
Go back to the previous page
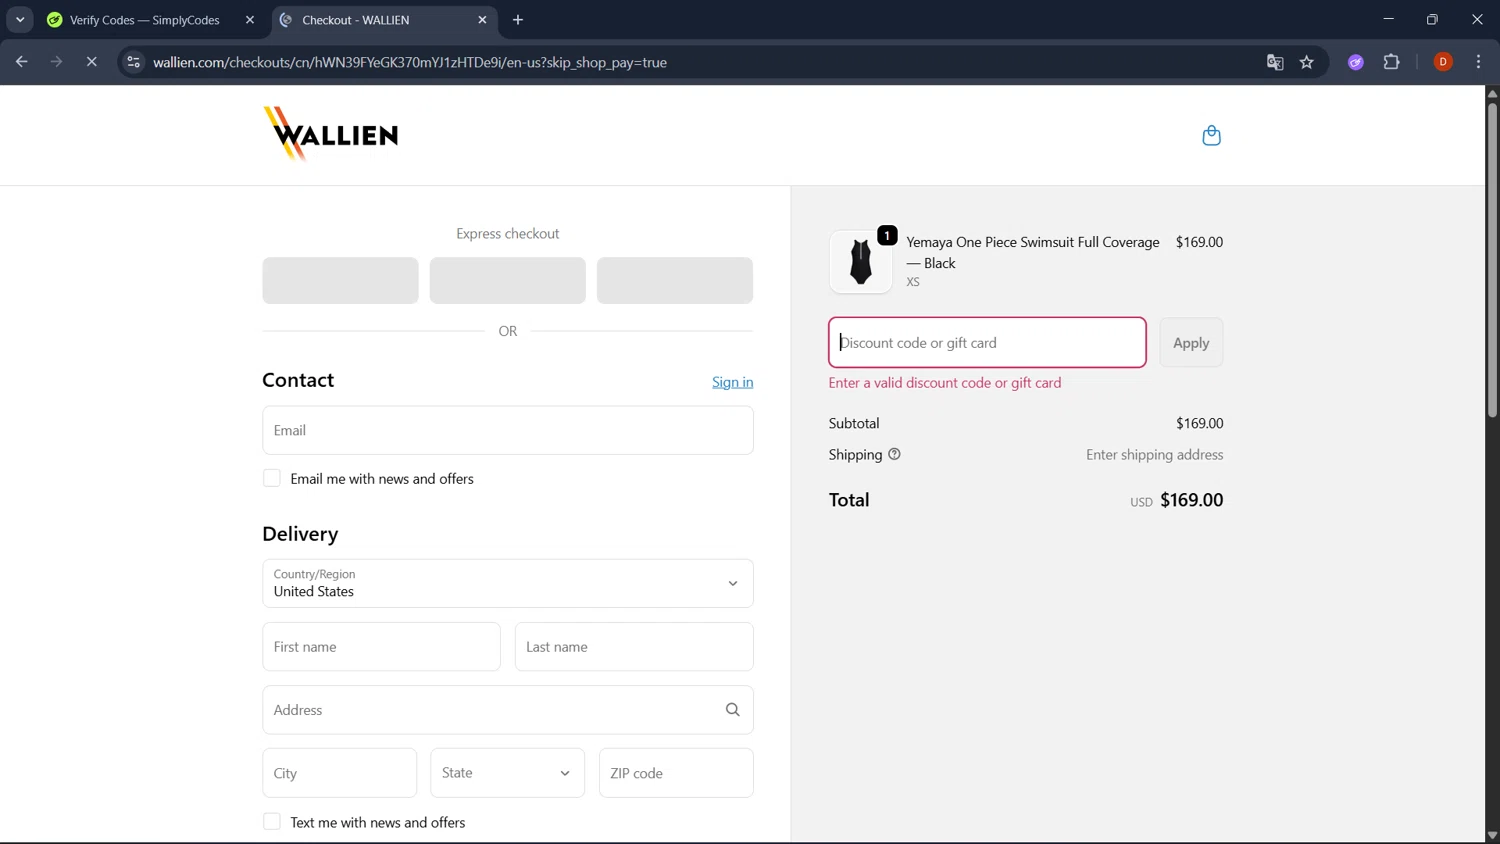point(21,62)
